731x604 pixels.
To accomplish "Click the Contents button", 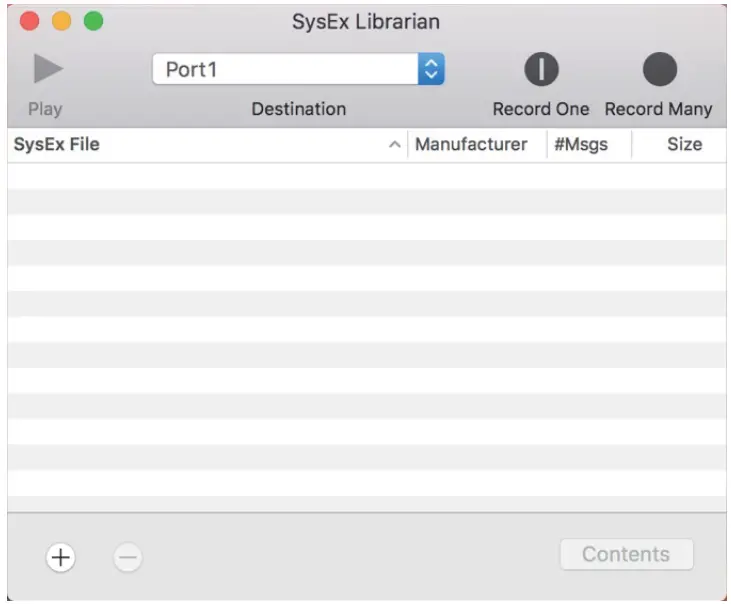I will point(626,554).
